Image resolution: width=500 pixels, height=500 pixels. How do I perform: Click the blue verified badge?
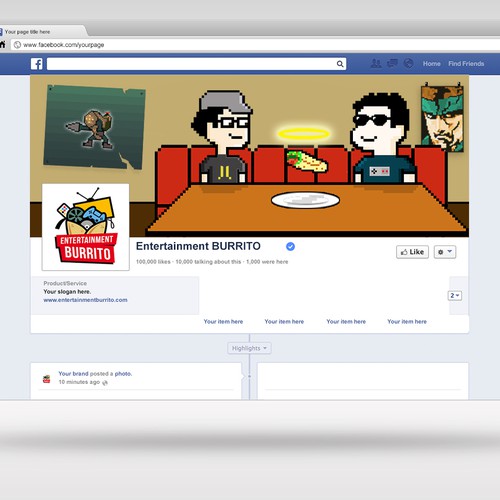(290, 246)
